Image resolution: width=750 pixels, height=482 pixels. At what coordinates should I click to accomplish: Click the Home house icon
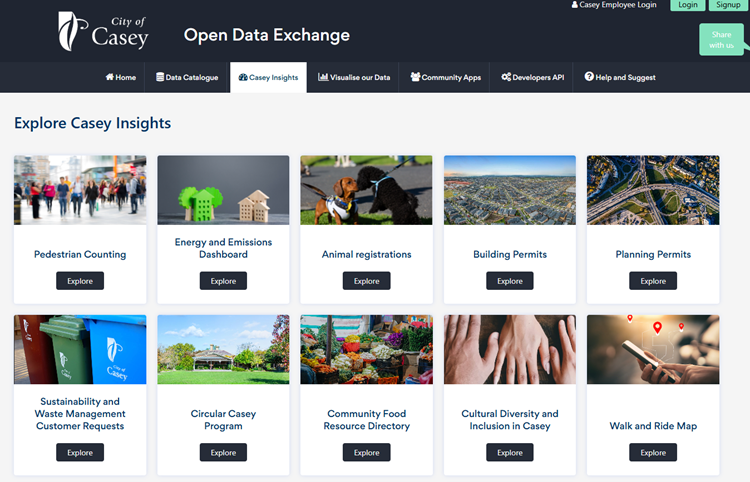coord(110,77)
